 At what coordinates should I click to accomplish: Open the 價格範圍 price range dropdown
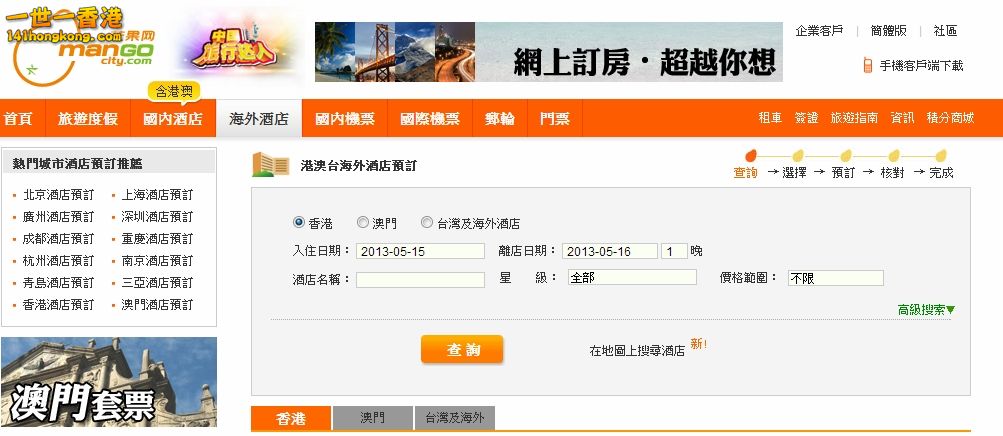point(835,277)
